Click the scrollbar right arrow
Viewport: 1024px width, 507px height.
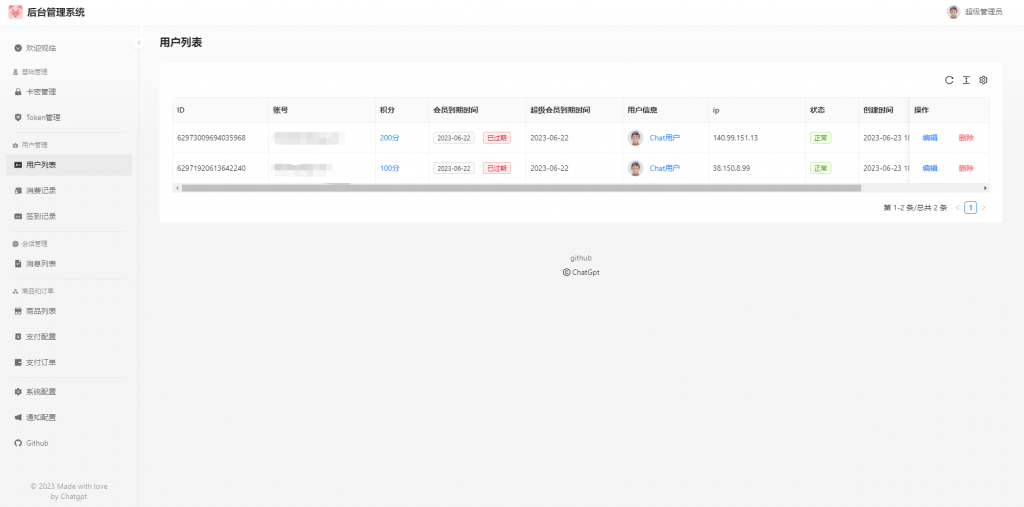coord(986,188)
